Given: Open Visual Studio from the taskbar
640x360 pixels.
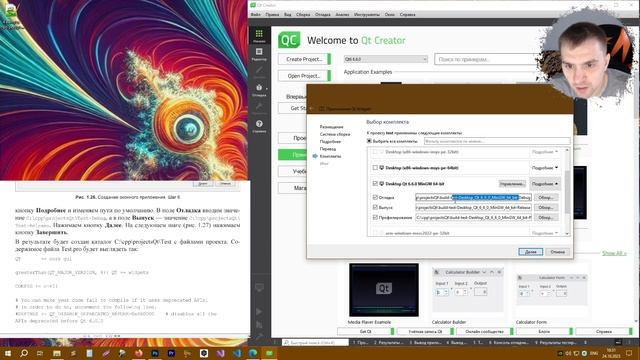Looking at the screenshot, I should pyautogui.click(x=220, y=353).
